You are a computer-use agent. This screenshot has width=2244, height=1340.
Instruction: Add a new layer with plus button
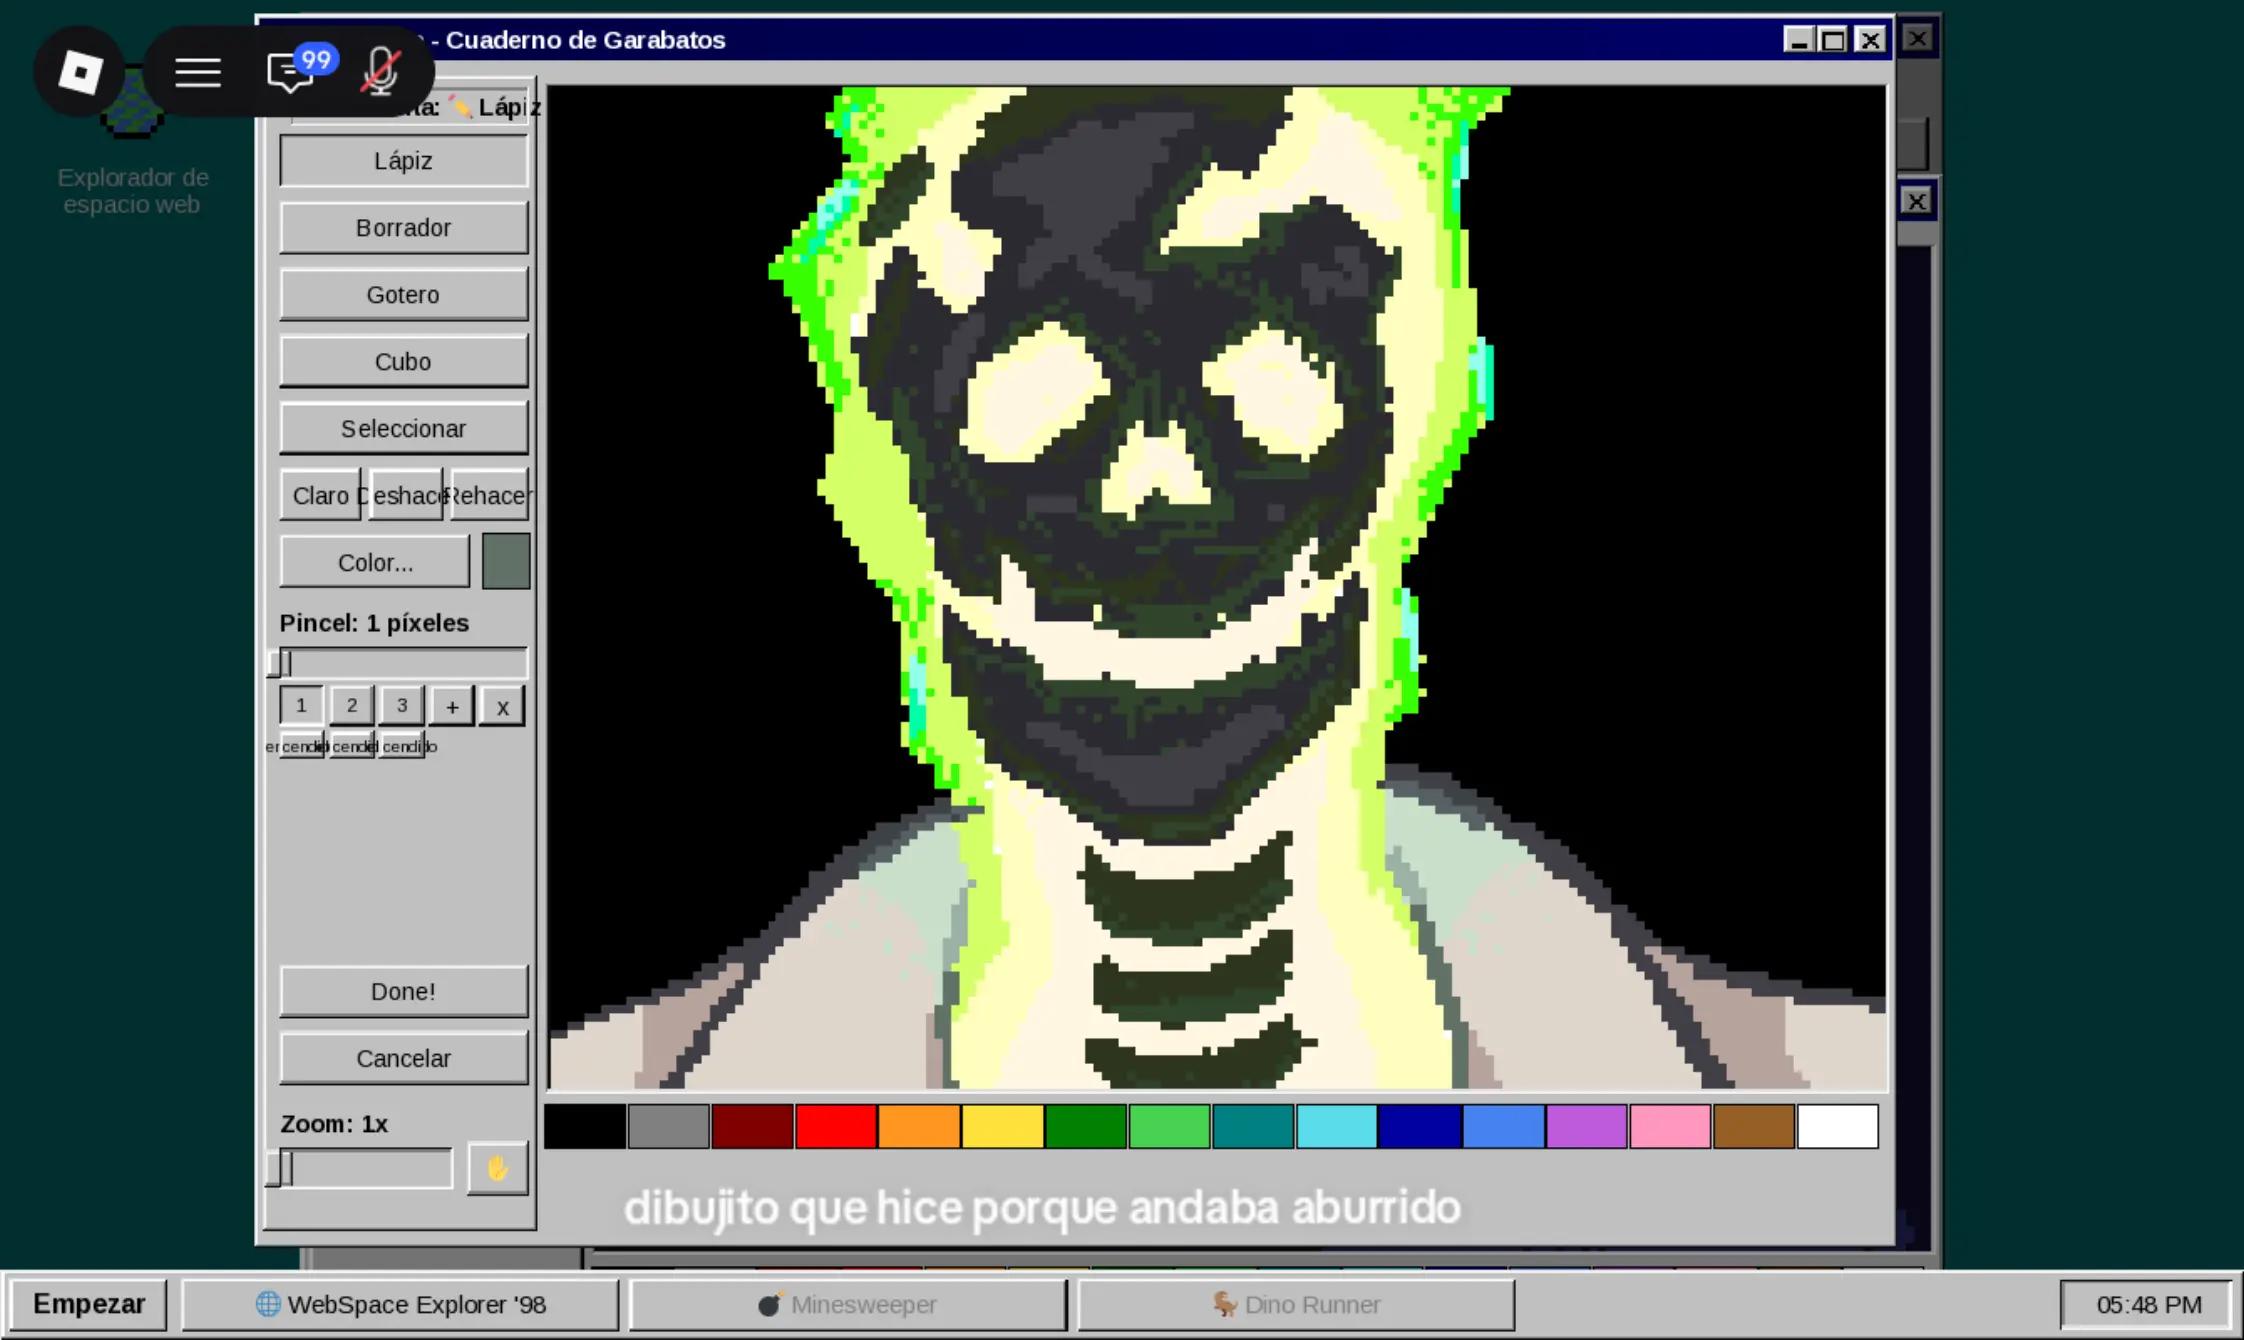click(452, 707)
